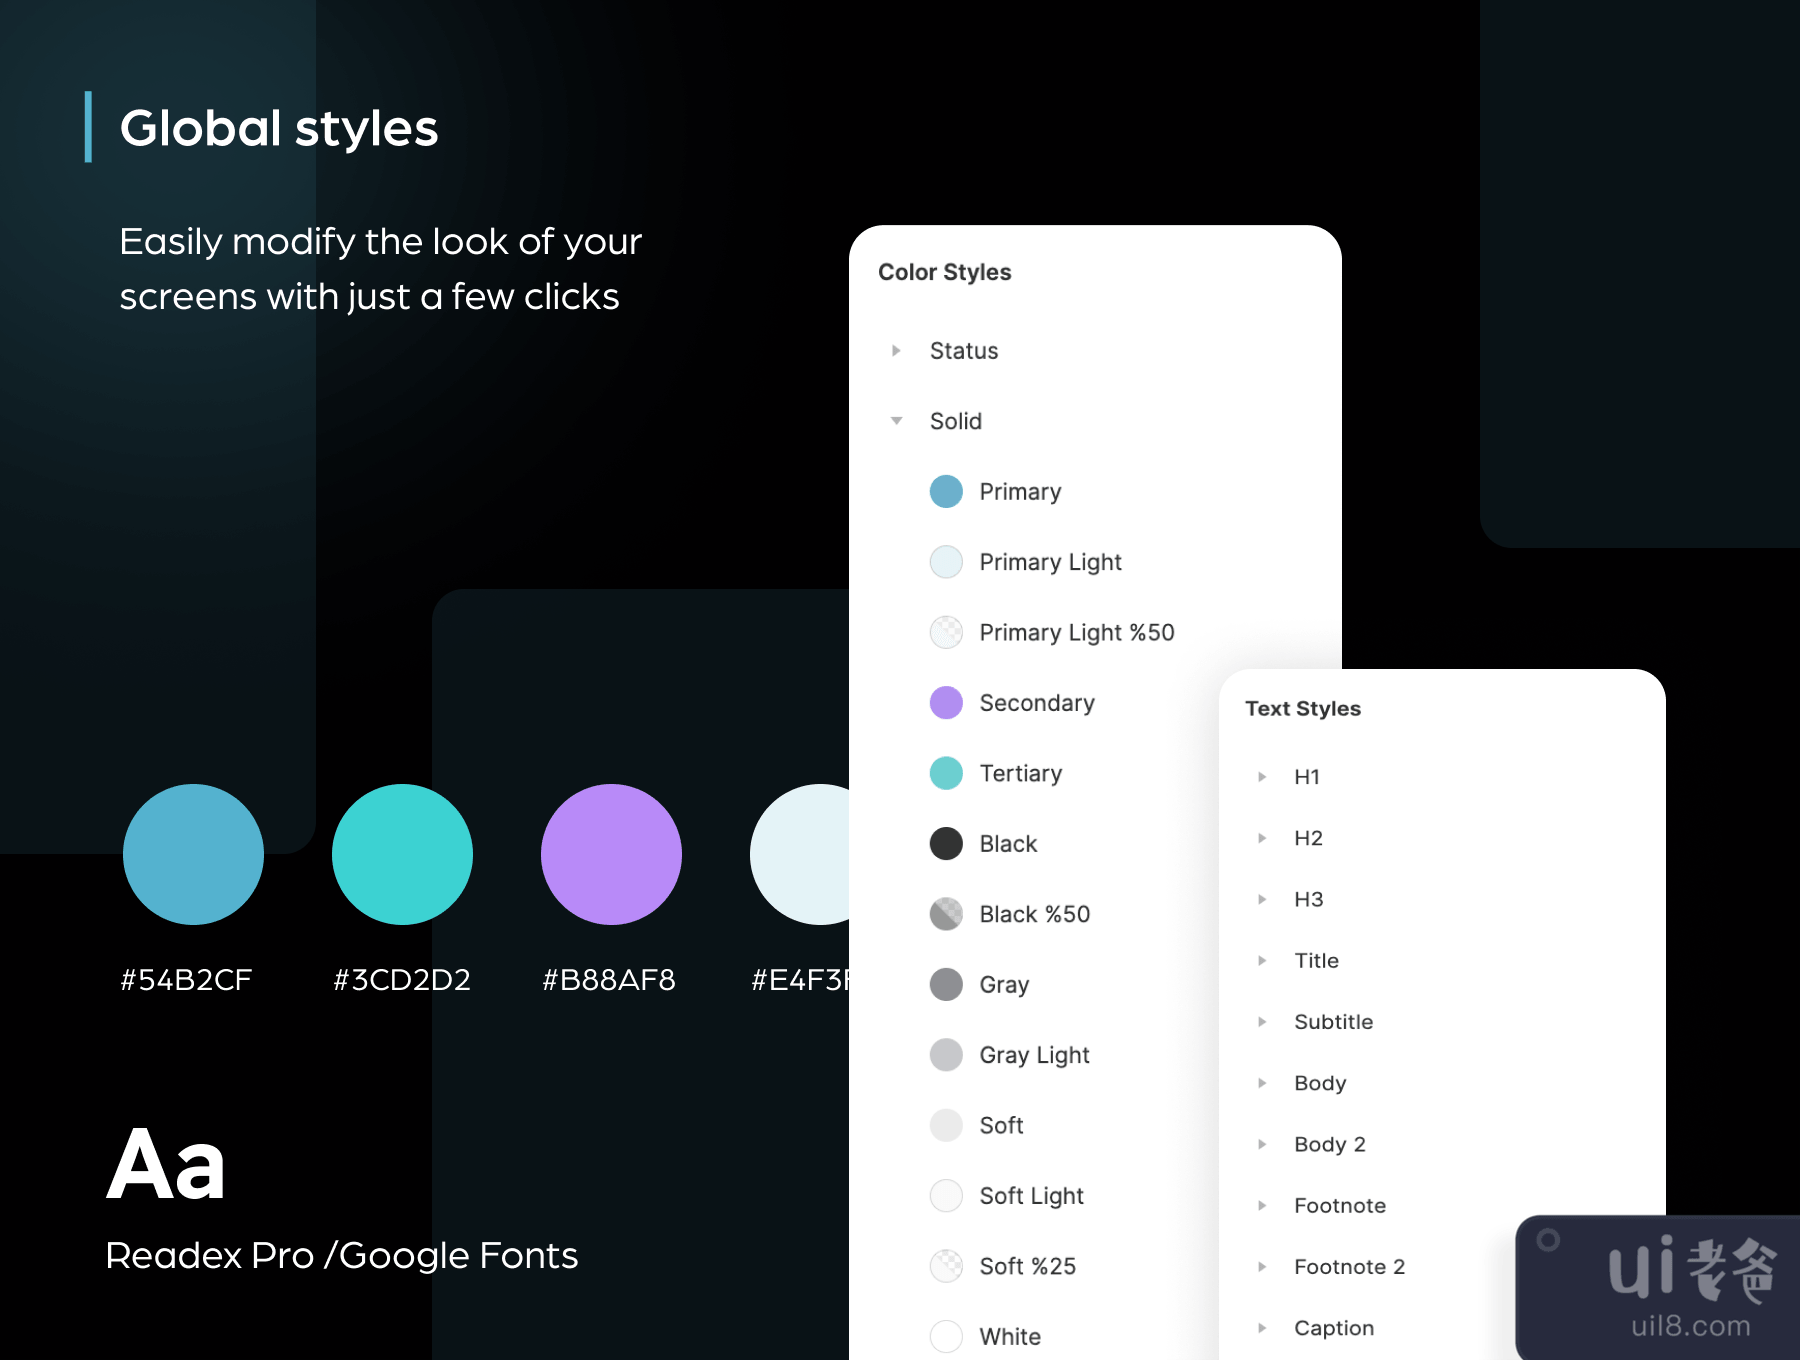
Task: Select the Footnote text style row
Action: pyautogui.click(x=1339, y=1206)
